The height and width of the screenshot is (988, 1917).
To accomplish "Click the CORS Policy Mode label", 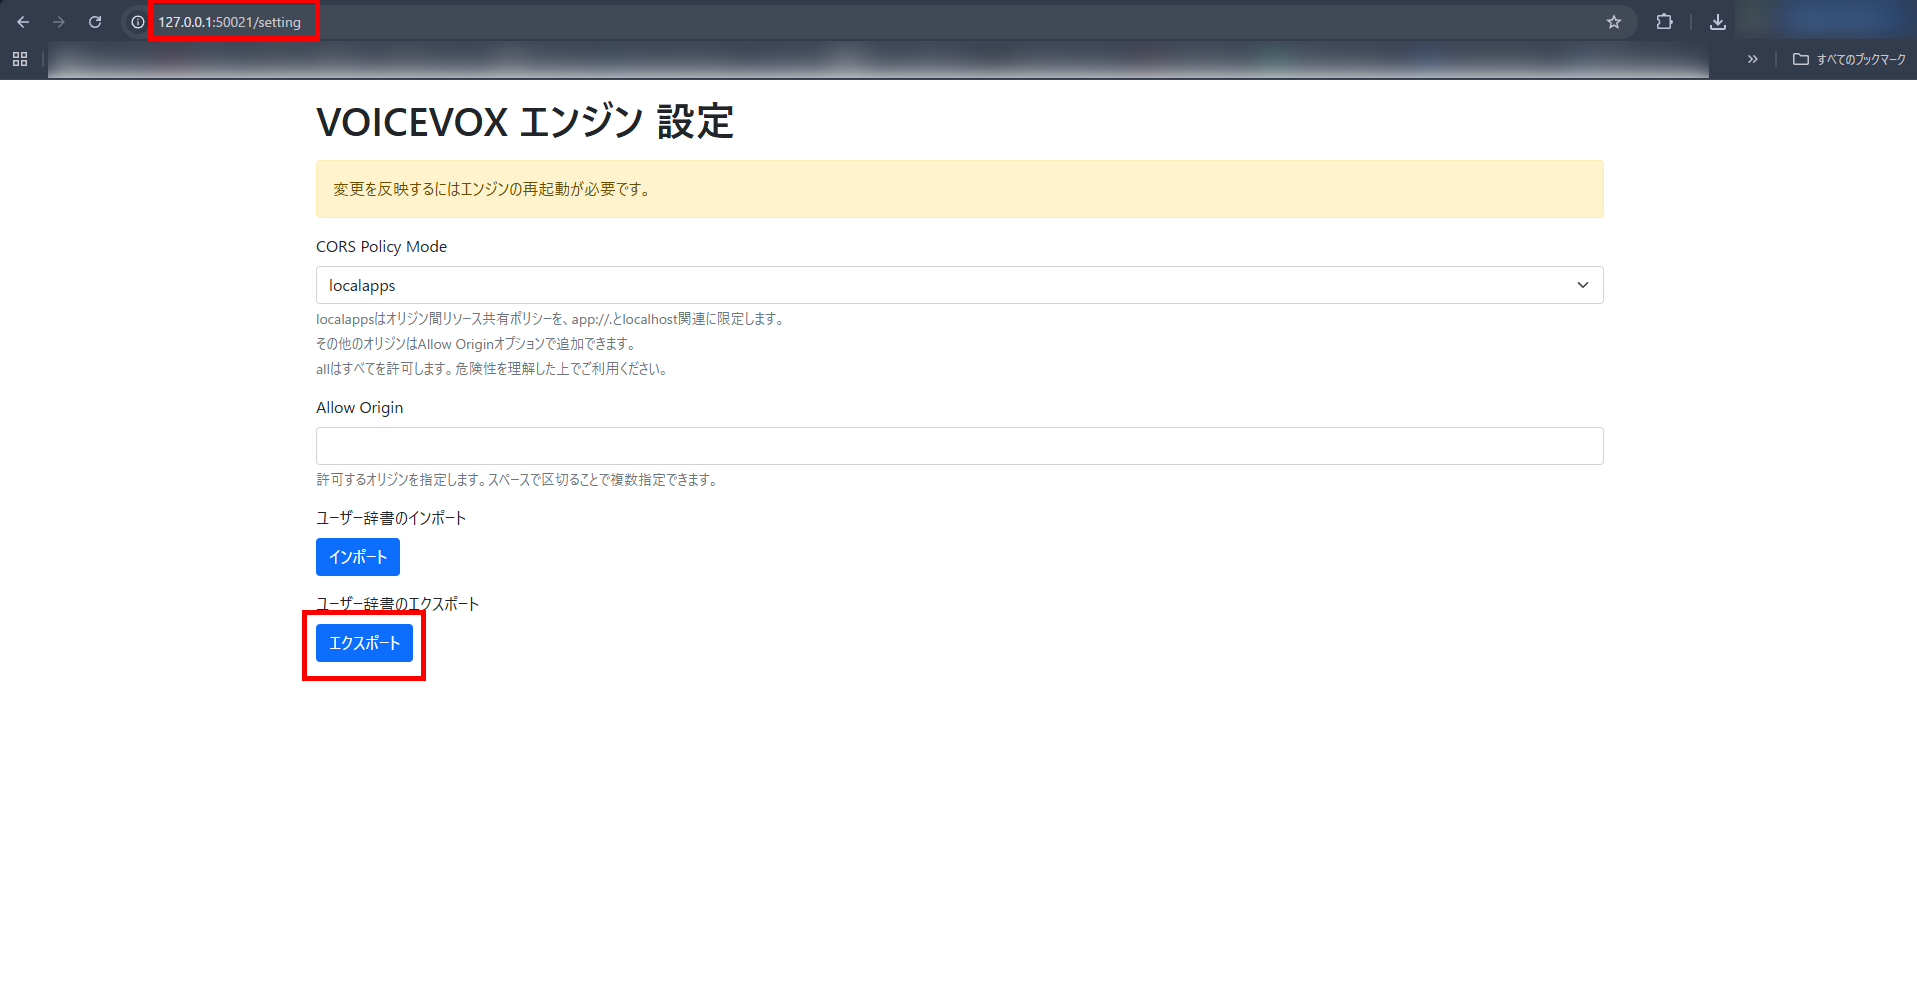I will pos(381,247).
